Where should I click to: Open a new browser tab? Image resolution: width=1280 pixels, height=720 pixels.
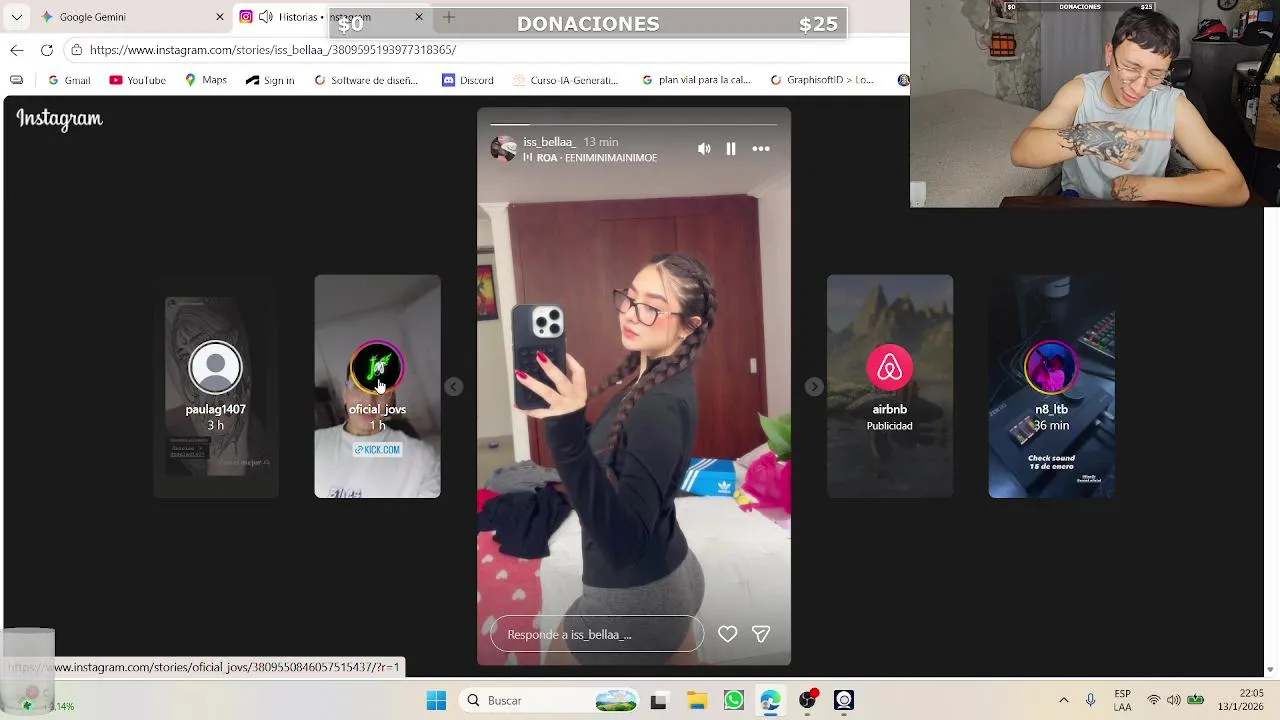(448, 17)
